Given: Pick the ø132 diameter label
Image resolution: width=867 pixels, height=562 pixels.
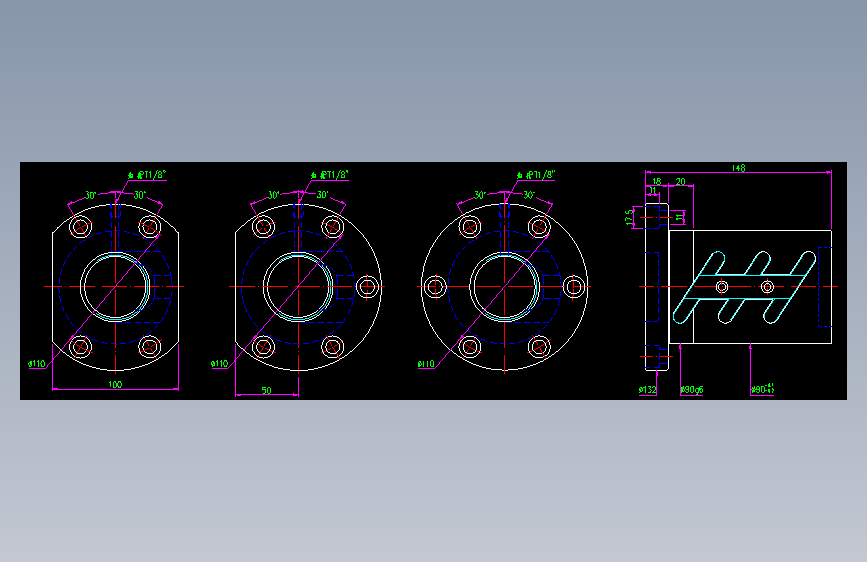Looking at the screenshot, I should tap(647, 390).
